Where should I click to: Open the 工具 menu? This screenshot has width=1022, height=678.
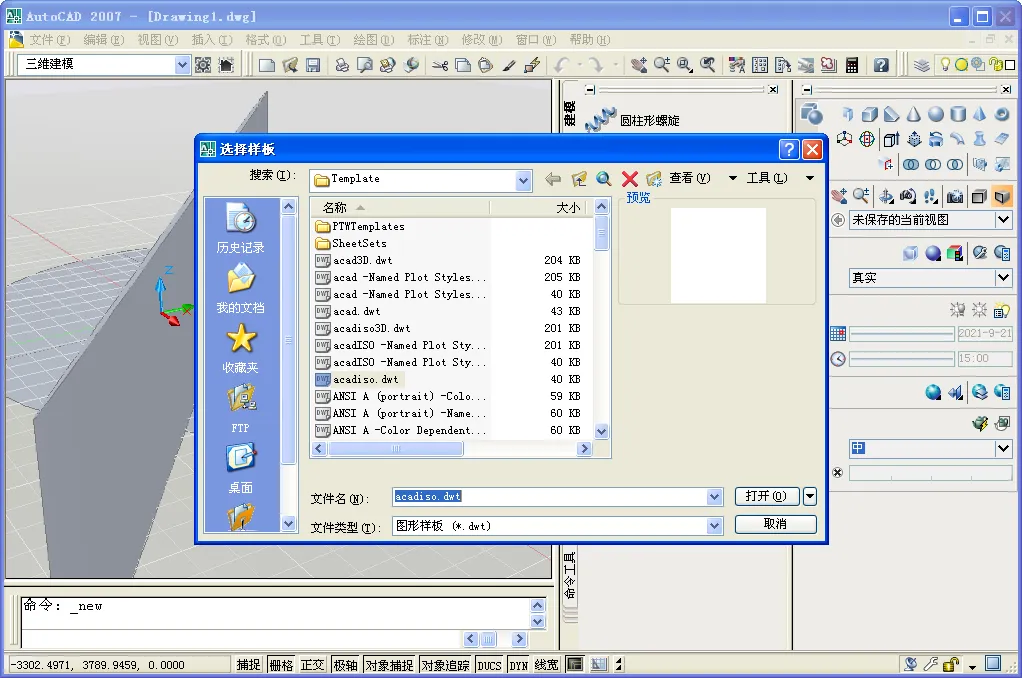tap(319, 40)
